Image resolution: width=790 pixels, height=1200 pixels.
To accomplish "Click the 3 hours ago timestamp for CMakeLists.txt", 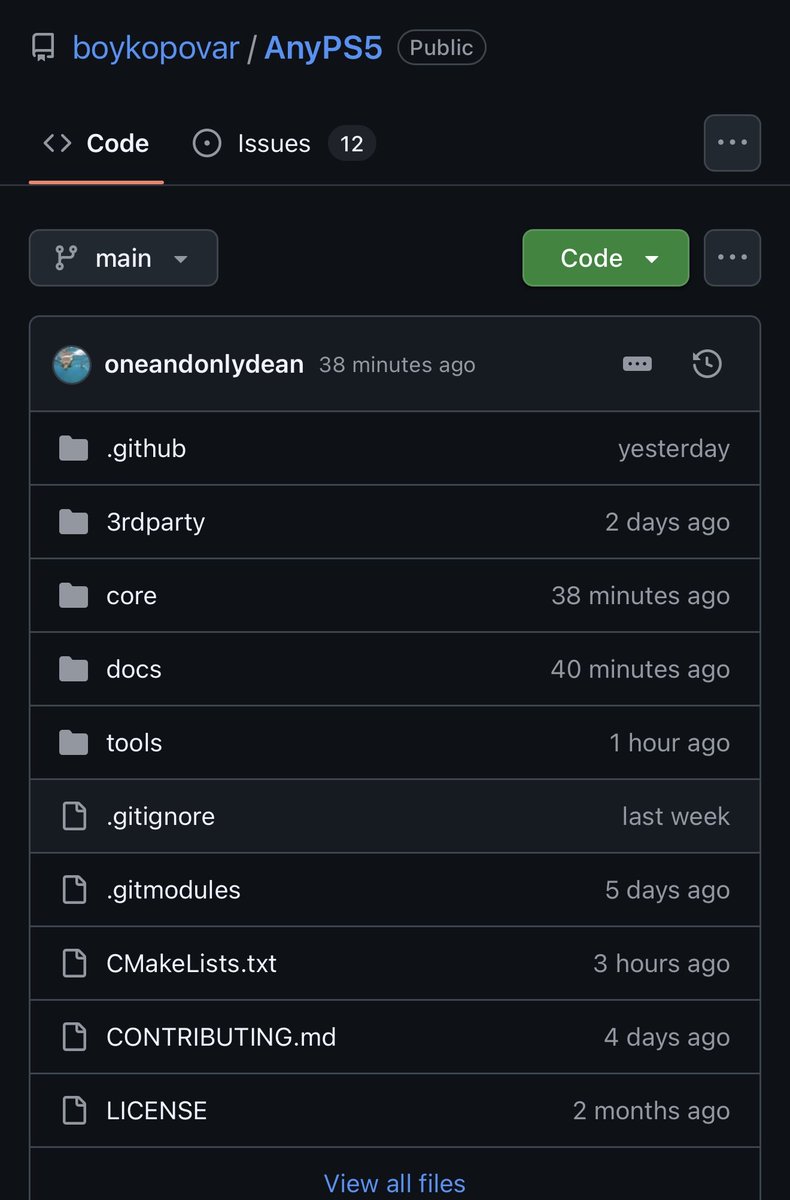I will tap(661, 963).
